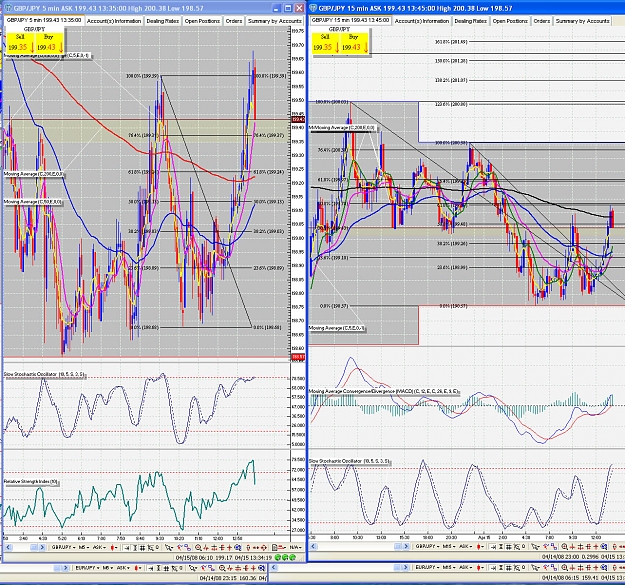
Task: Click blue linked squares icon in 15 min toolbar
Action: pos(554,546)
